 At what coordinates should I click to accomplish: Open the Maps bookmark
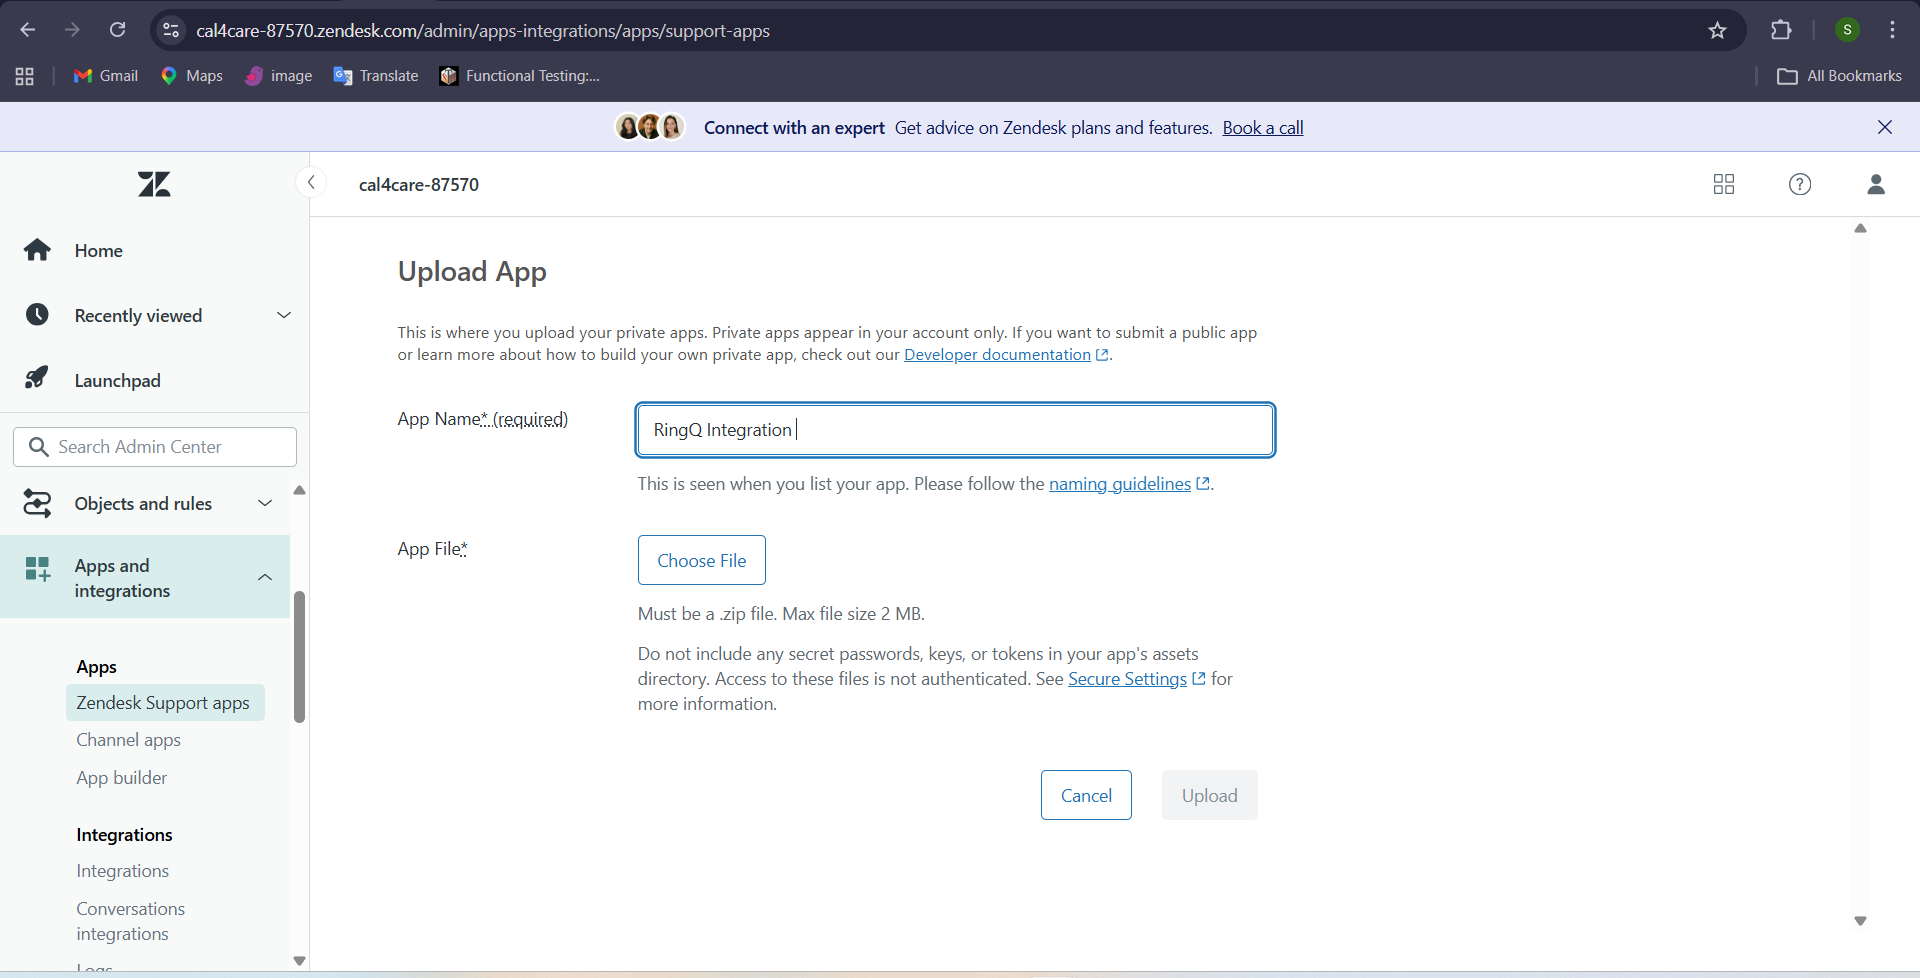192,76
